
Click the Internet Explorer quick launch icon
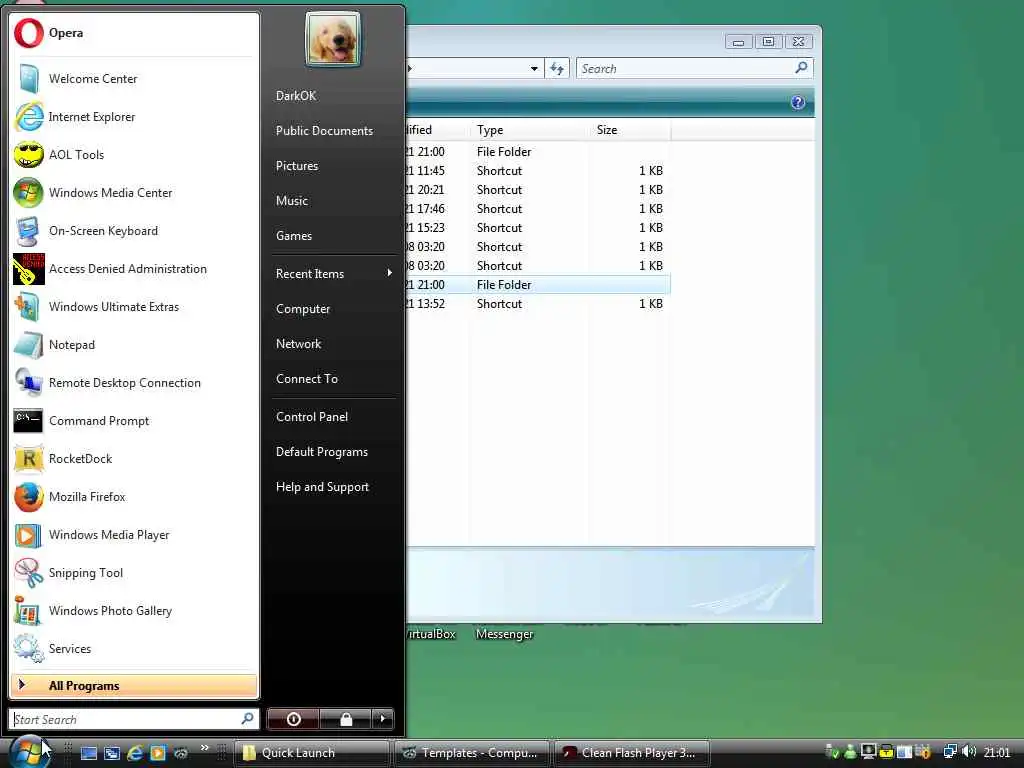pyautogui.click(x=135, y=753)
